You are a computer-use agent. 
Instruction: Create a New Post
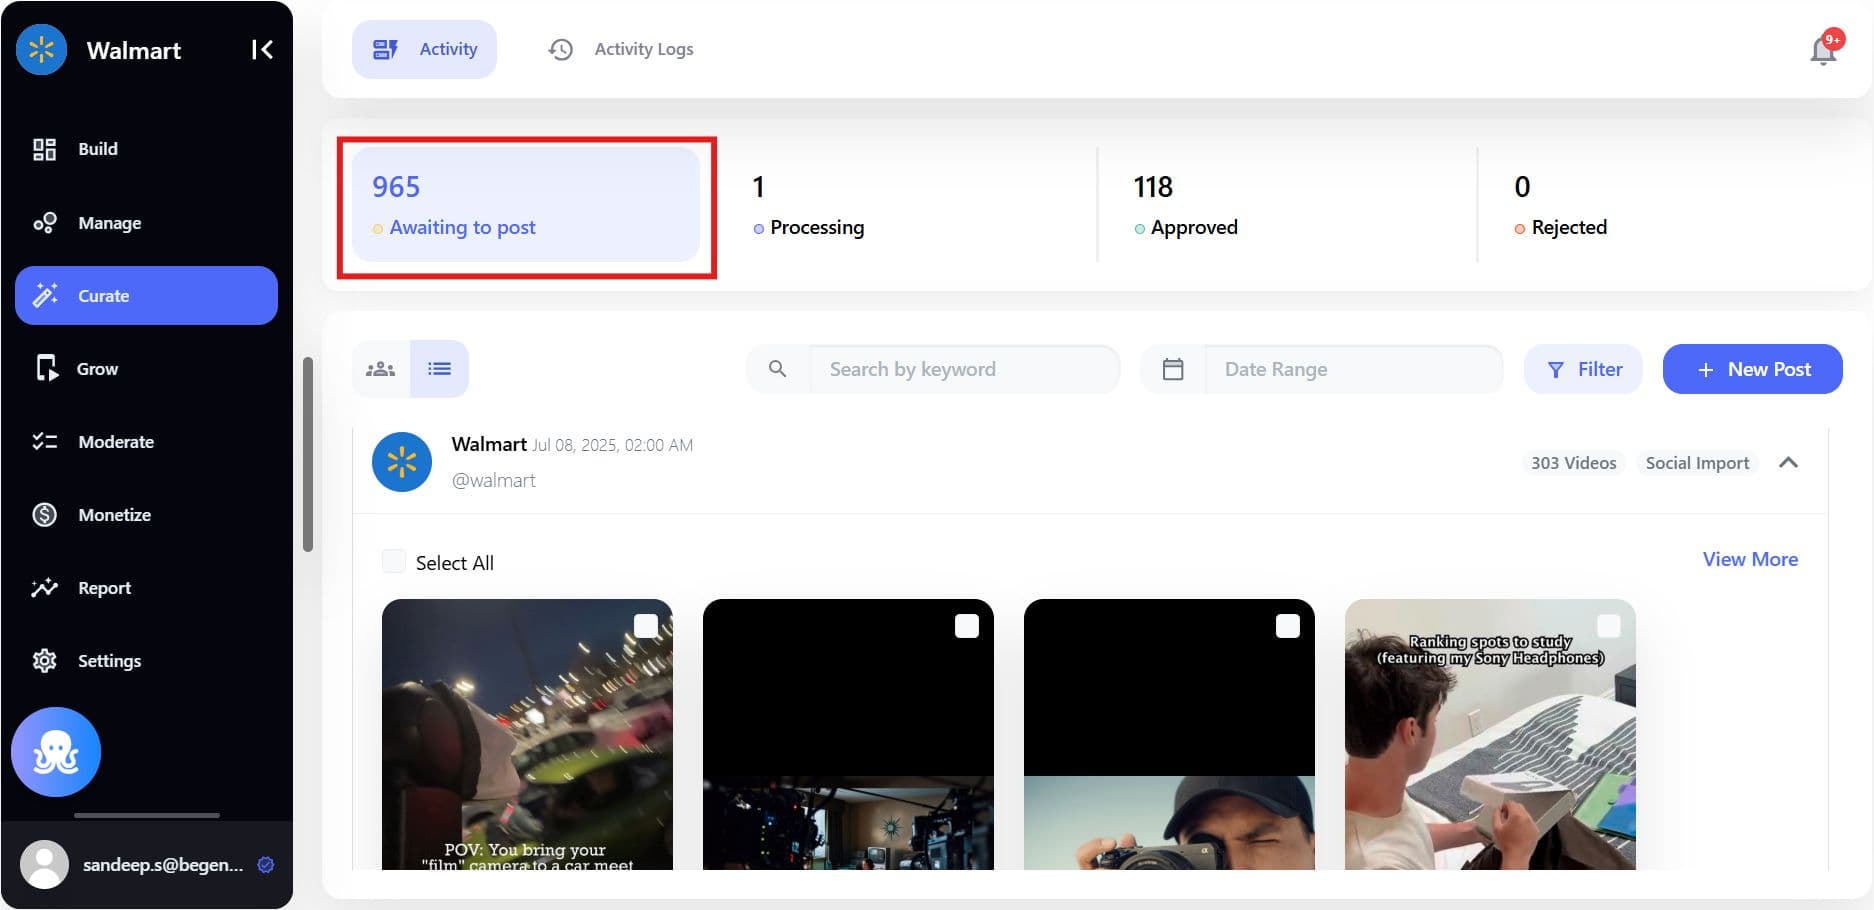[1752, 369]
